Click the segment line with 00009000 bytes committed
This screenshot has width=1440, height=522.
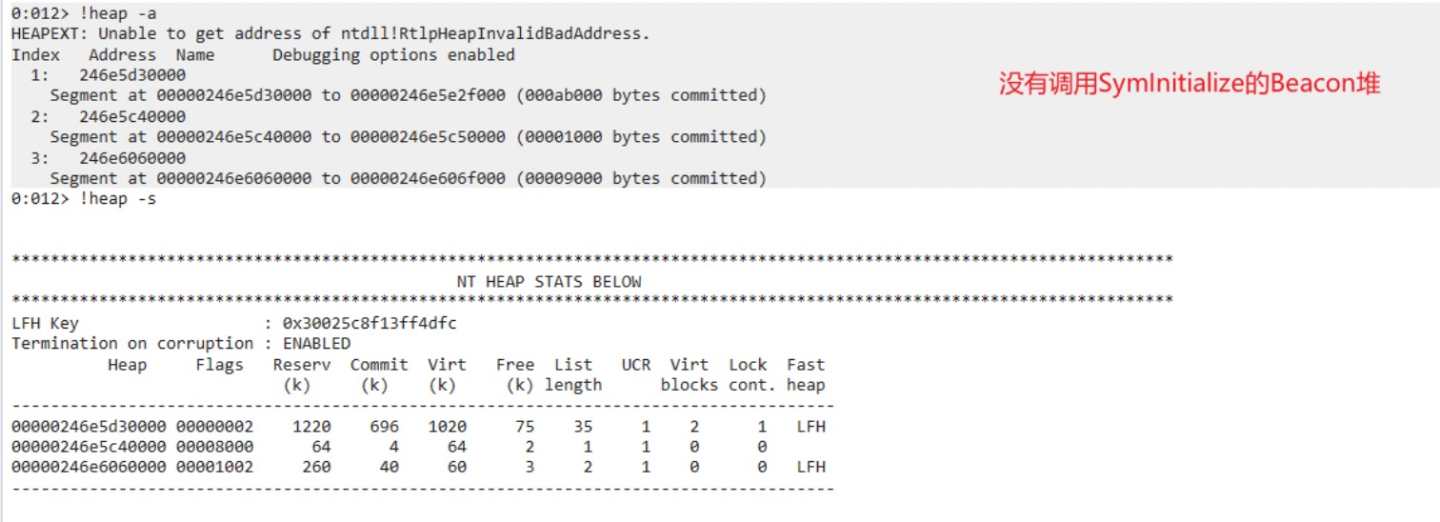pos(408,179)
